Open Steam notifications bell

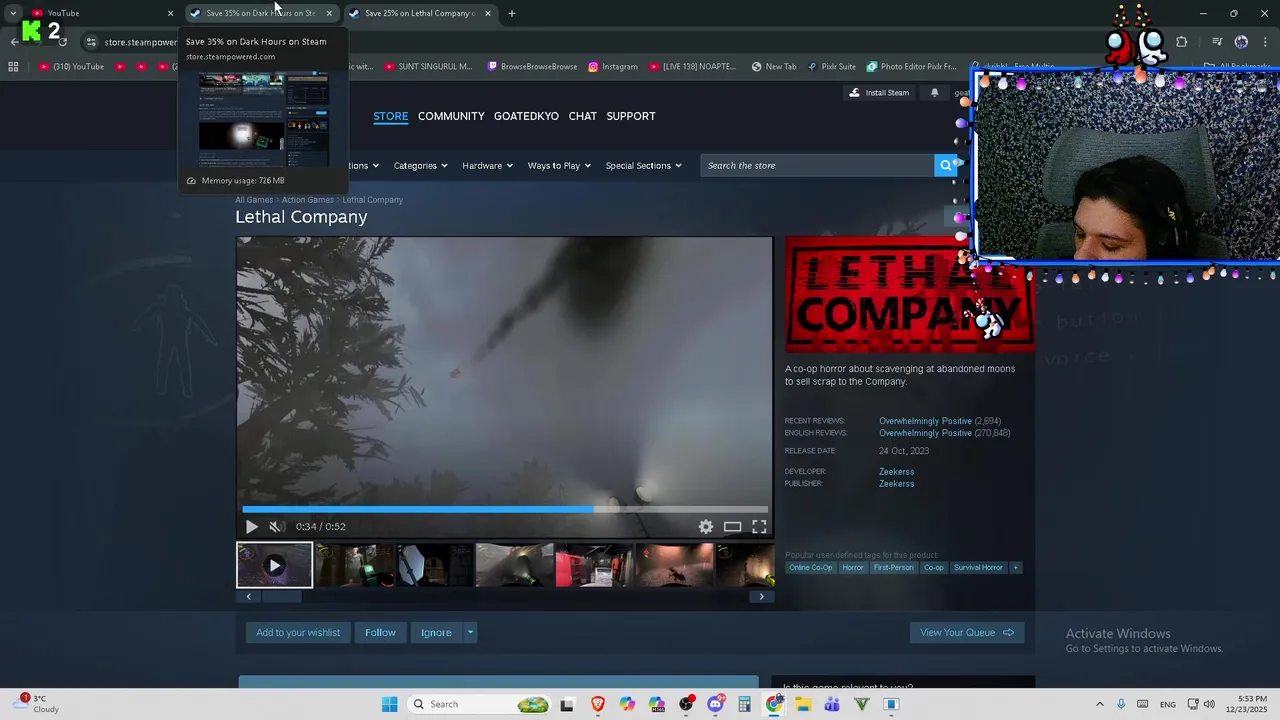point(935,93)
